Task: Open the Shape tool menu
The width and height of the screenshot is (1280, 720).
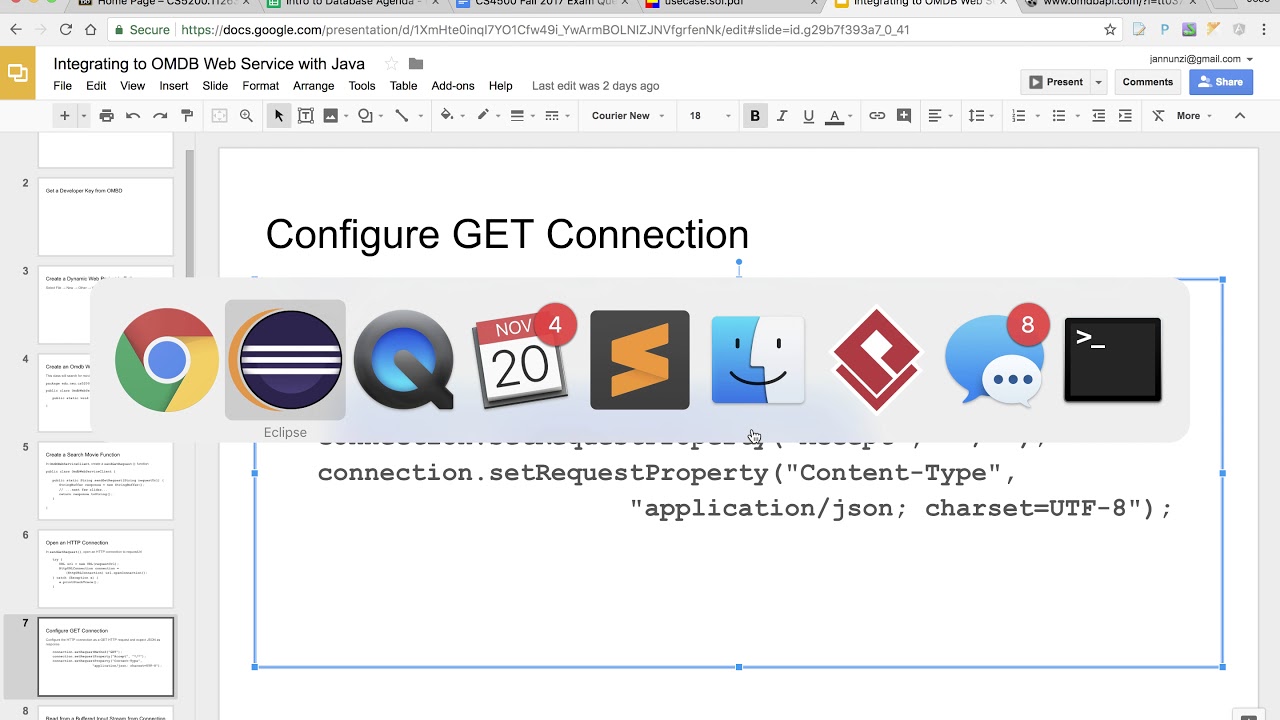Action: 370,116
